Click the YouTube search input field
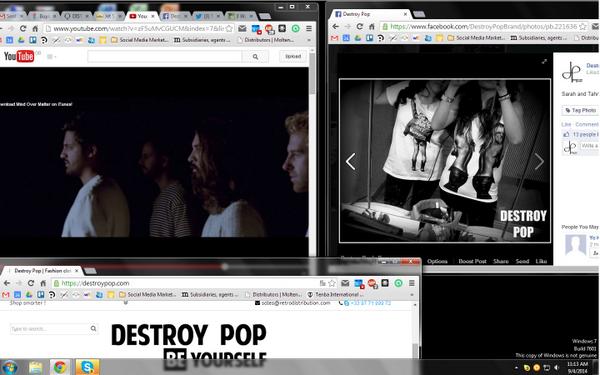 pyautogui.click(x=165, y=57)
